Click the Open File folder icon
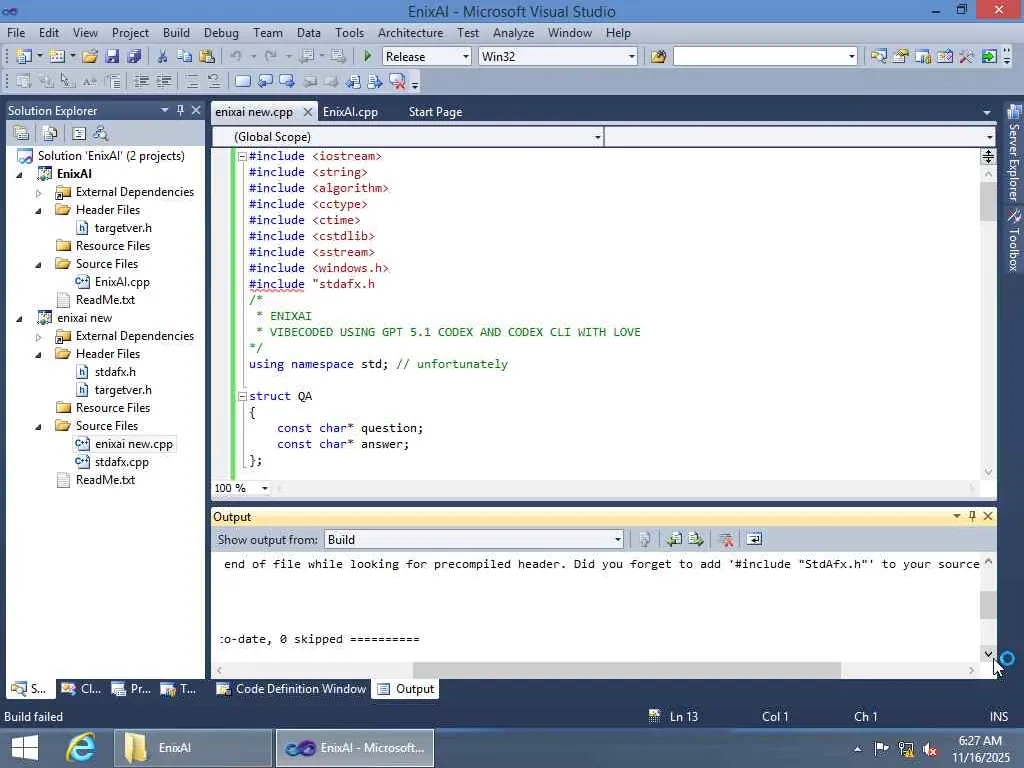1024x768 pixels. tap(90, 57)
